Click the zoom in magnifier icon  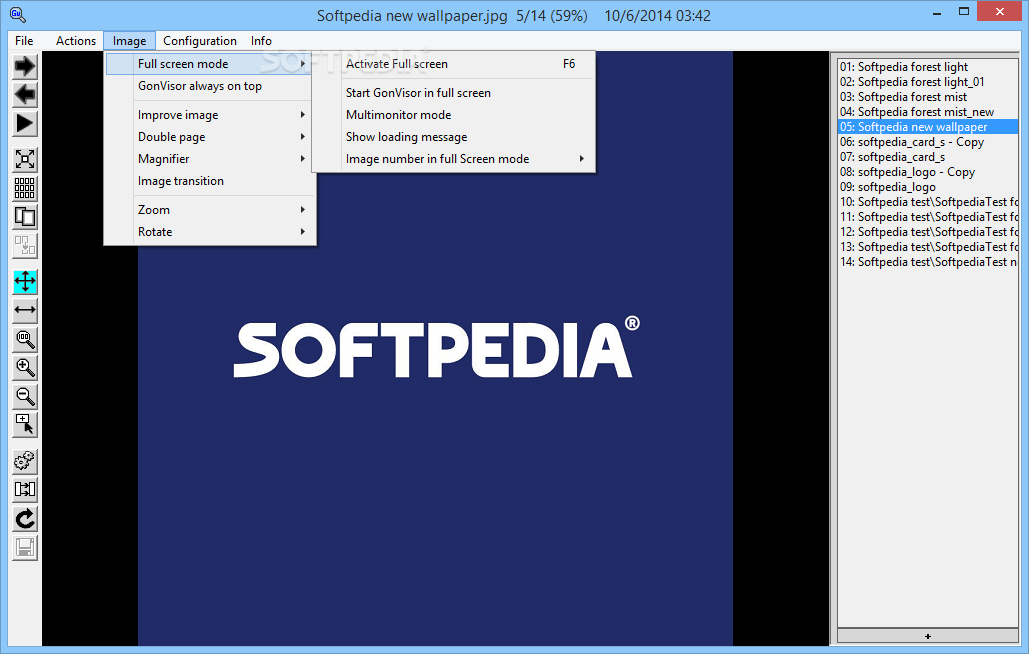[x=25, y=368]
